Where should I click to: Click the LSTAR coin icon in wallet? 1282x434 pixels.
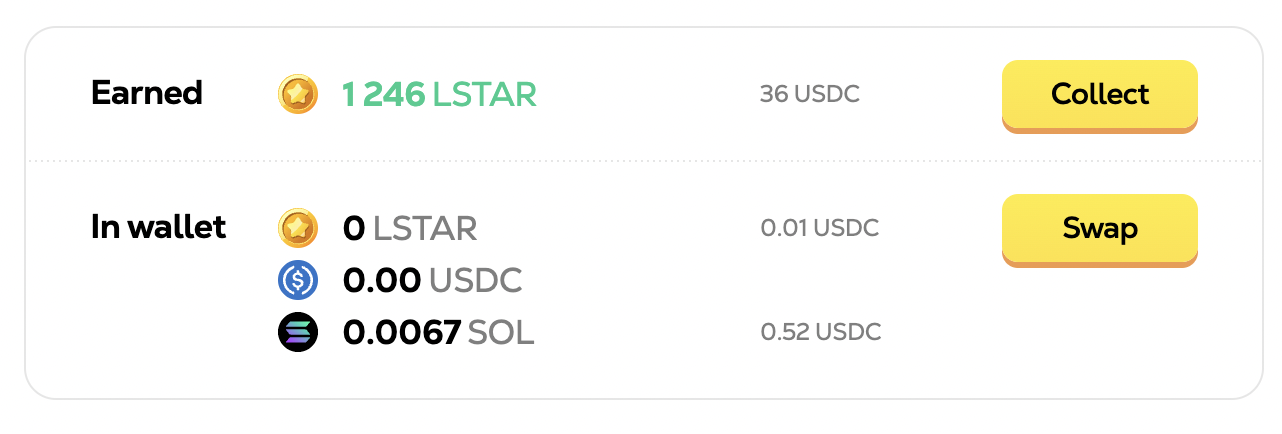point(297,229)
